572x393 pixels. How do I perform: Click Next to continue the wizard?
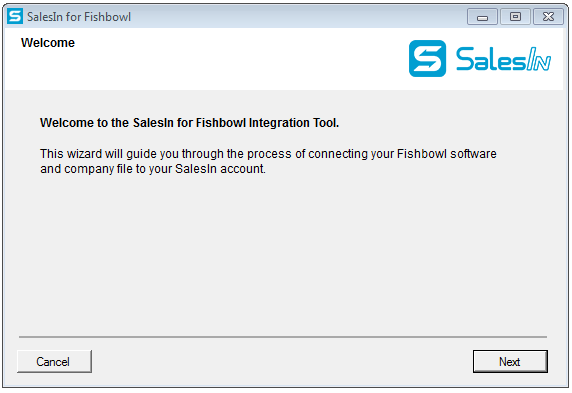coord(510,361)
